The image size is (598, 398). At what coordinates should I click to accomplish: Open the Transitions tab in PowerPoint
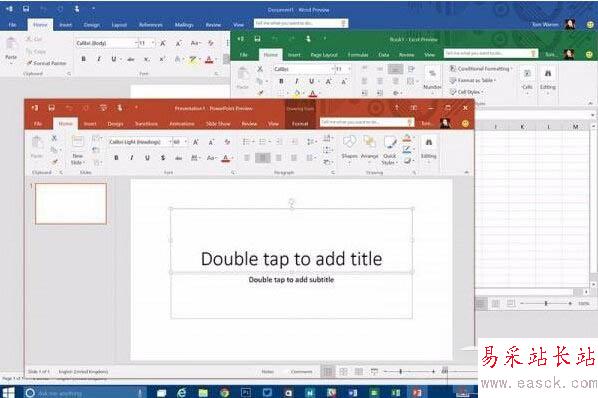146,124
